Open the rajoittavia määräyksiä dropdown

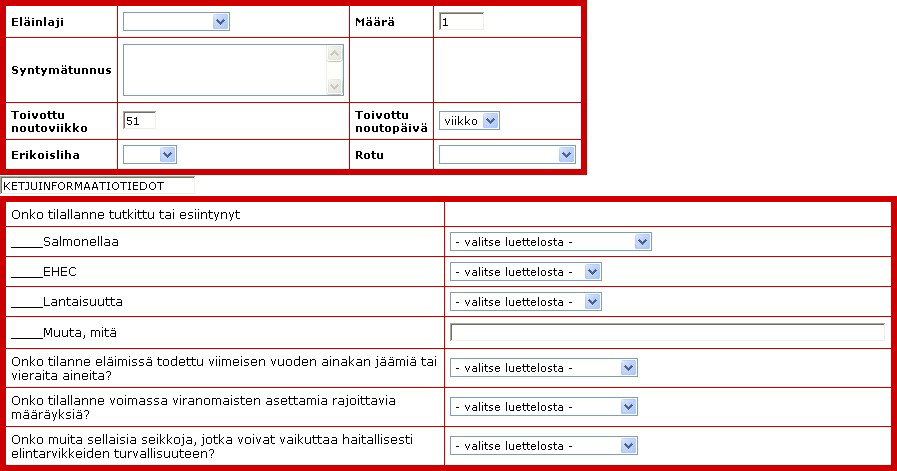point(543,407)
